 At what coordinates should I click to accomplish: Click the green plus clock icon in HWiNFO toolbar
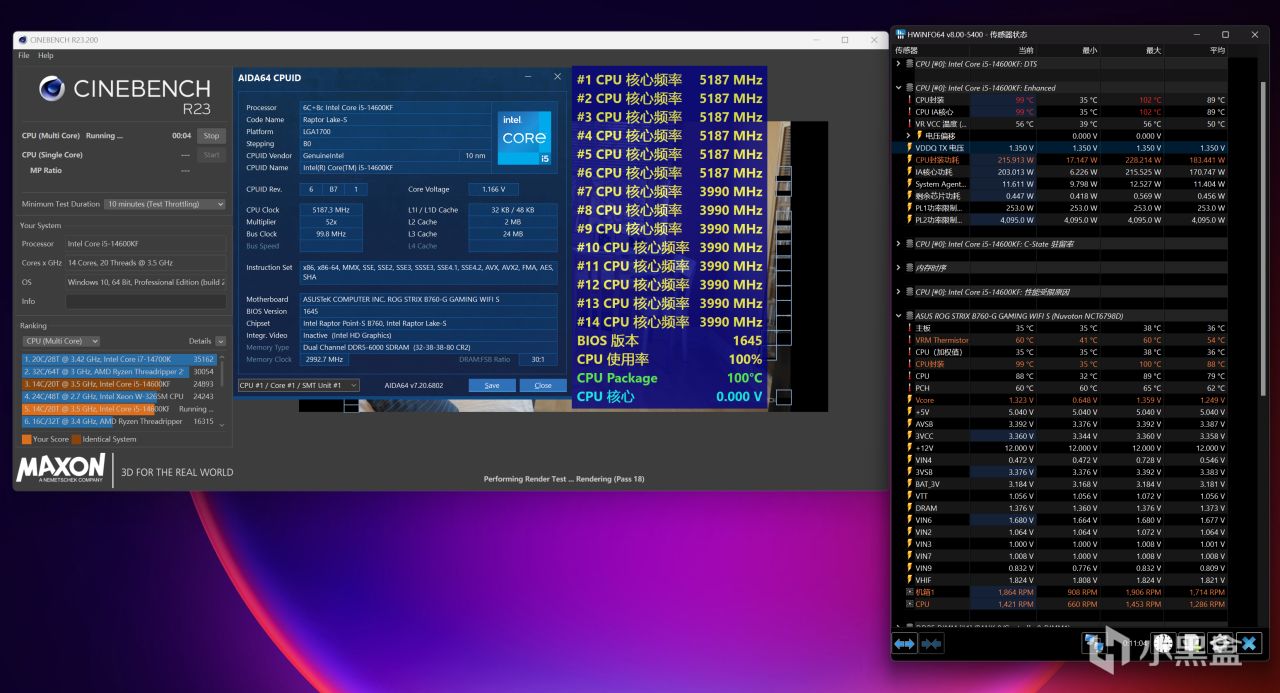1190,643
